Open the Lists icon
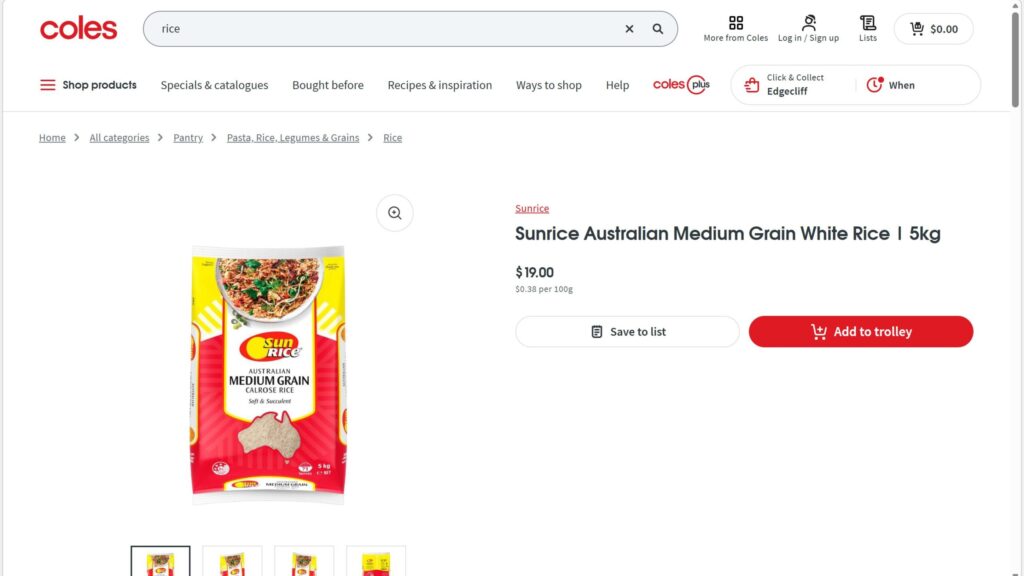1024x576 pixels. 868,28
